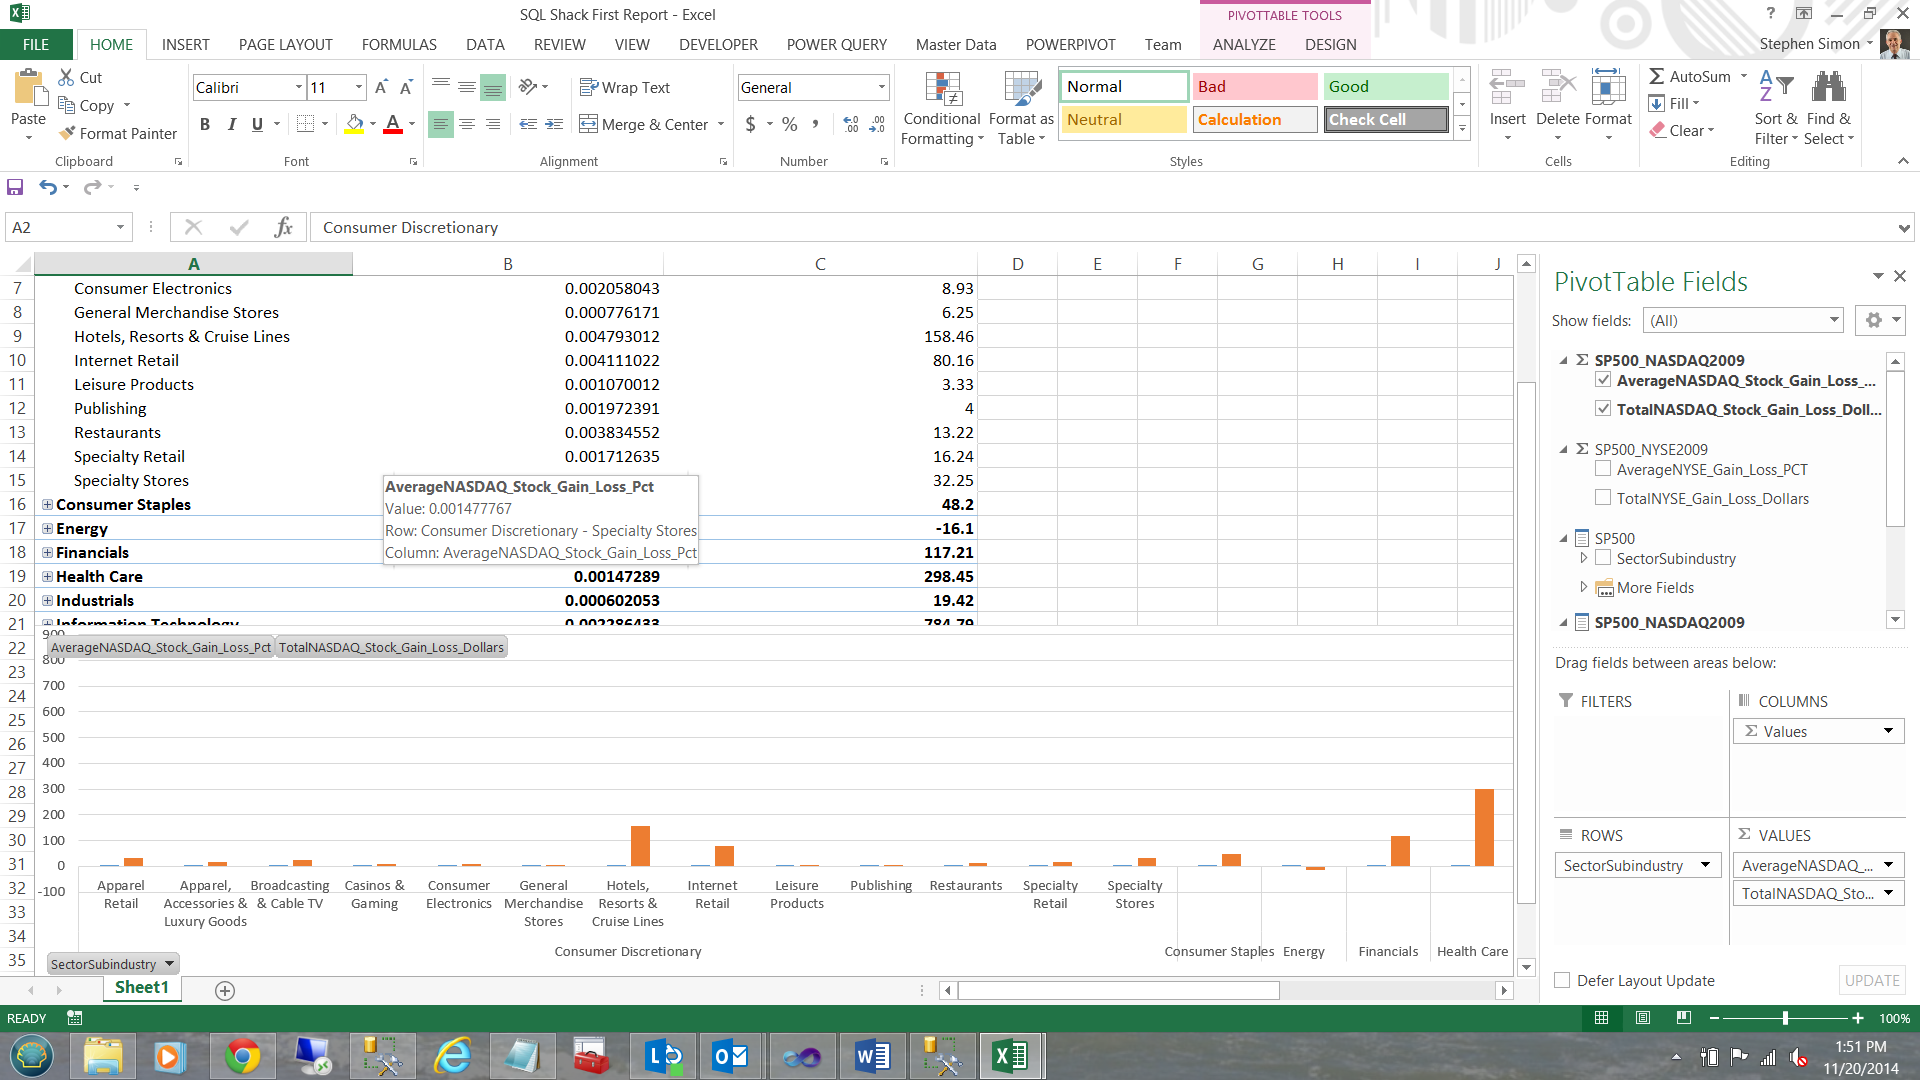This screenshot has width=1920, height=1080.
Task: Expand the Consumer Staples row group
Action: coord(47,505)
